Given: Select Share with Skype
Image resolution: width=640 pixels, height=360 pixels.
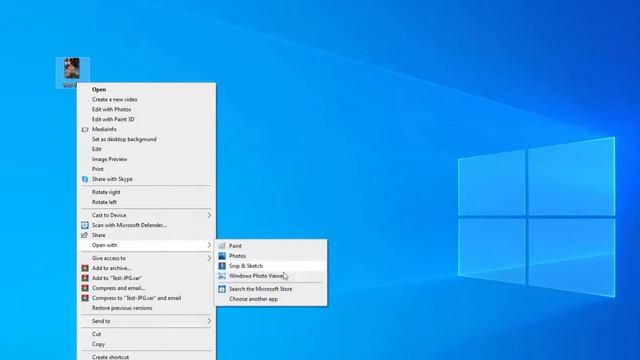Looking at the screenshot, I should click(x=146, y=179).
